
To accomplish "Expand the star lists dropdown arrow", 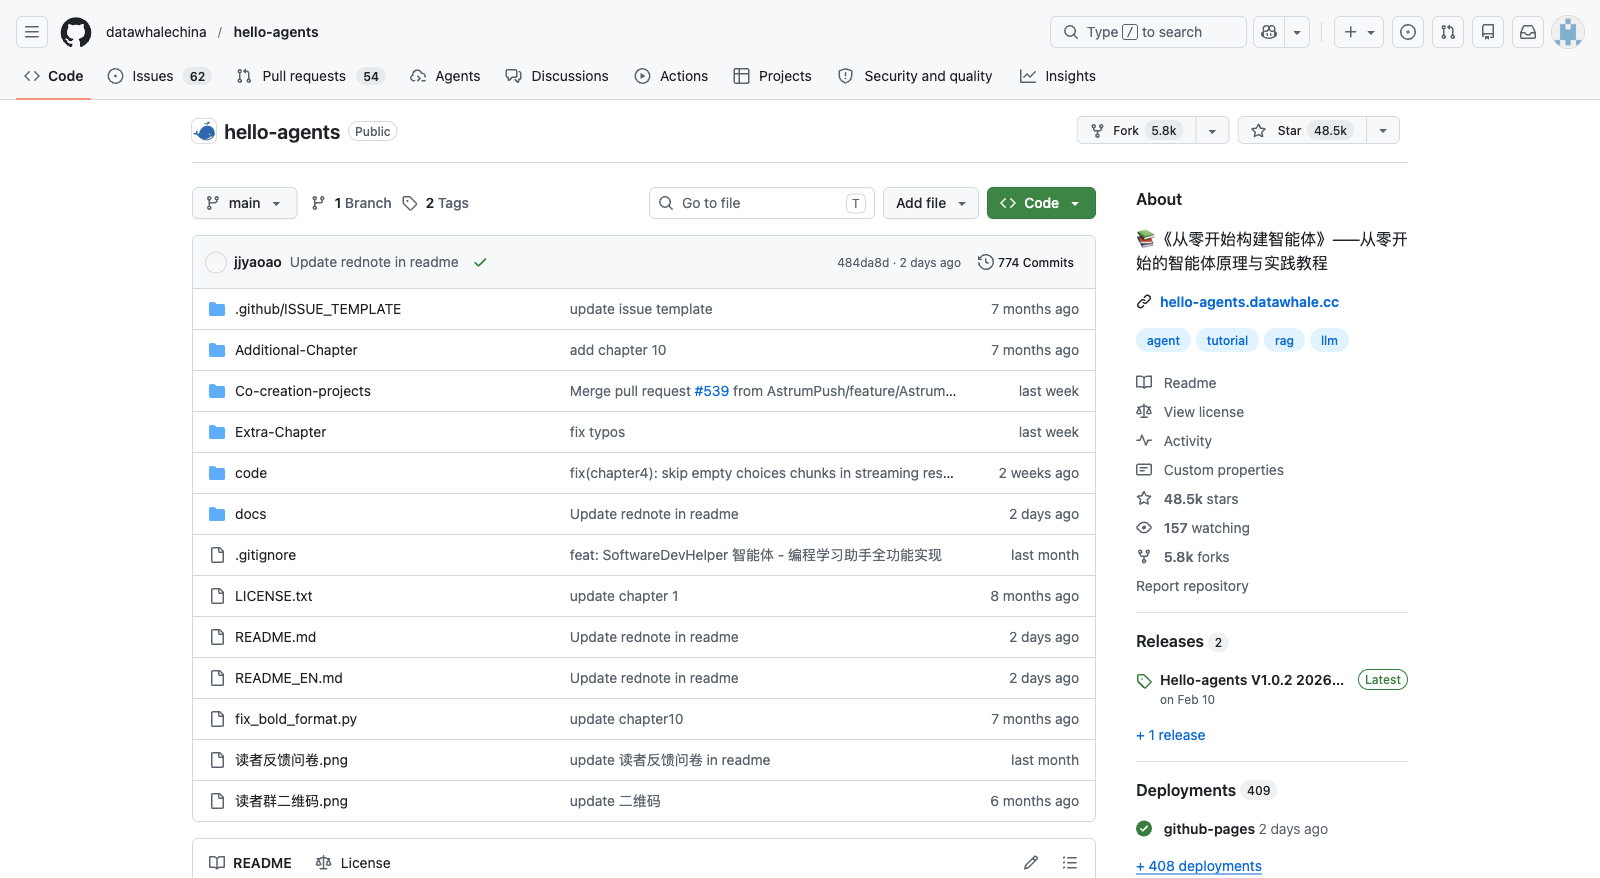I will (x=1383, y=131).
